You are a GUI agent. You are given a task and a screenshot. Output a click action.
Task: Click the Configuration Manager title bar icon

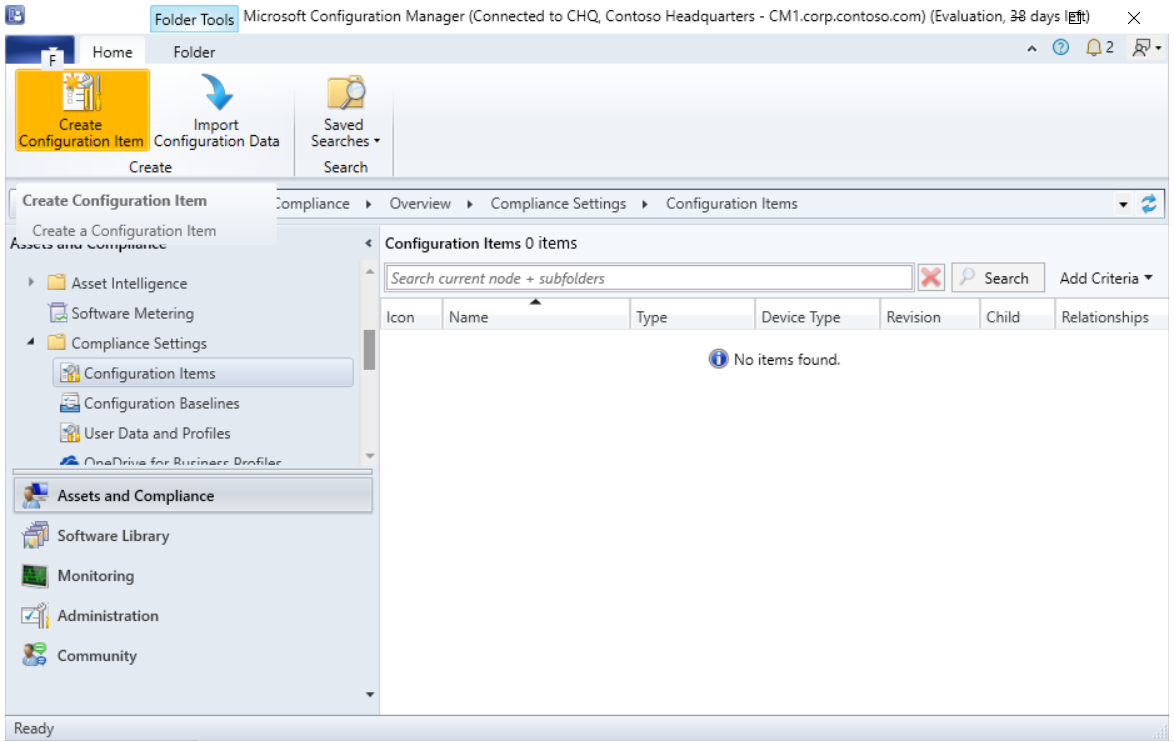coord(16,15)
